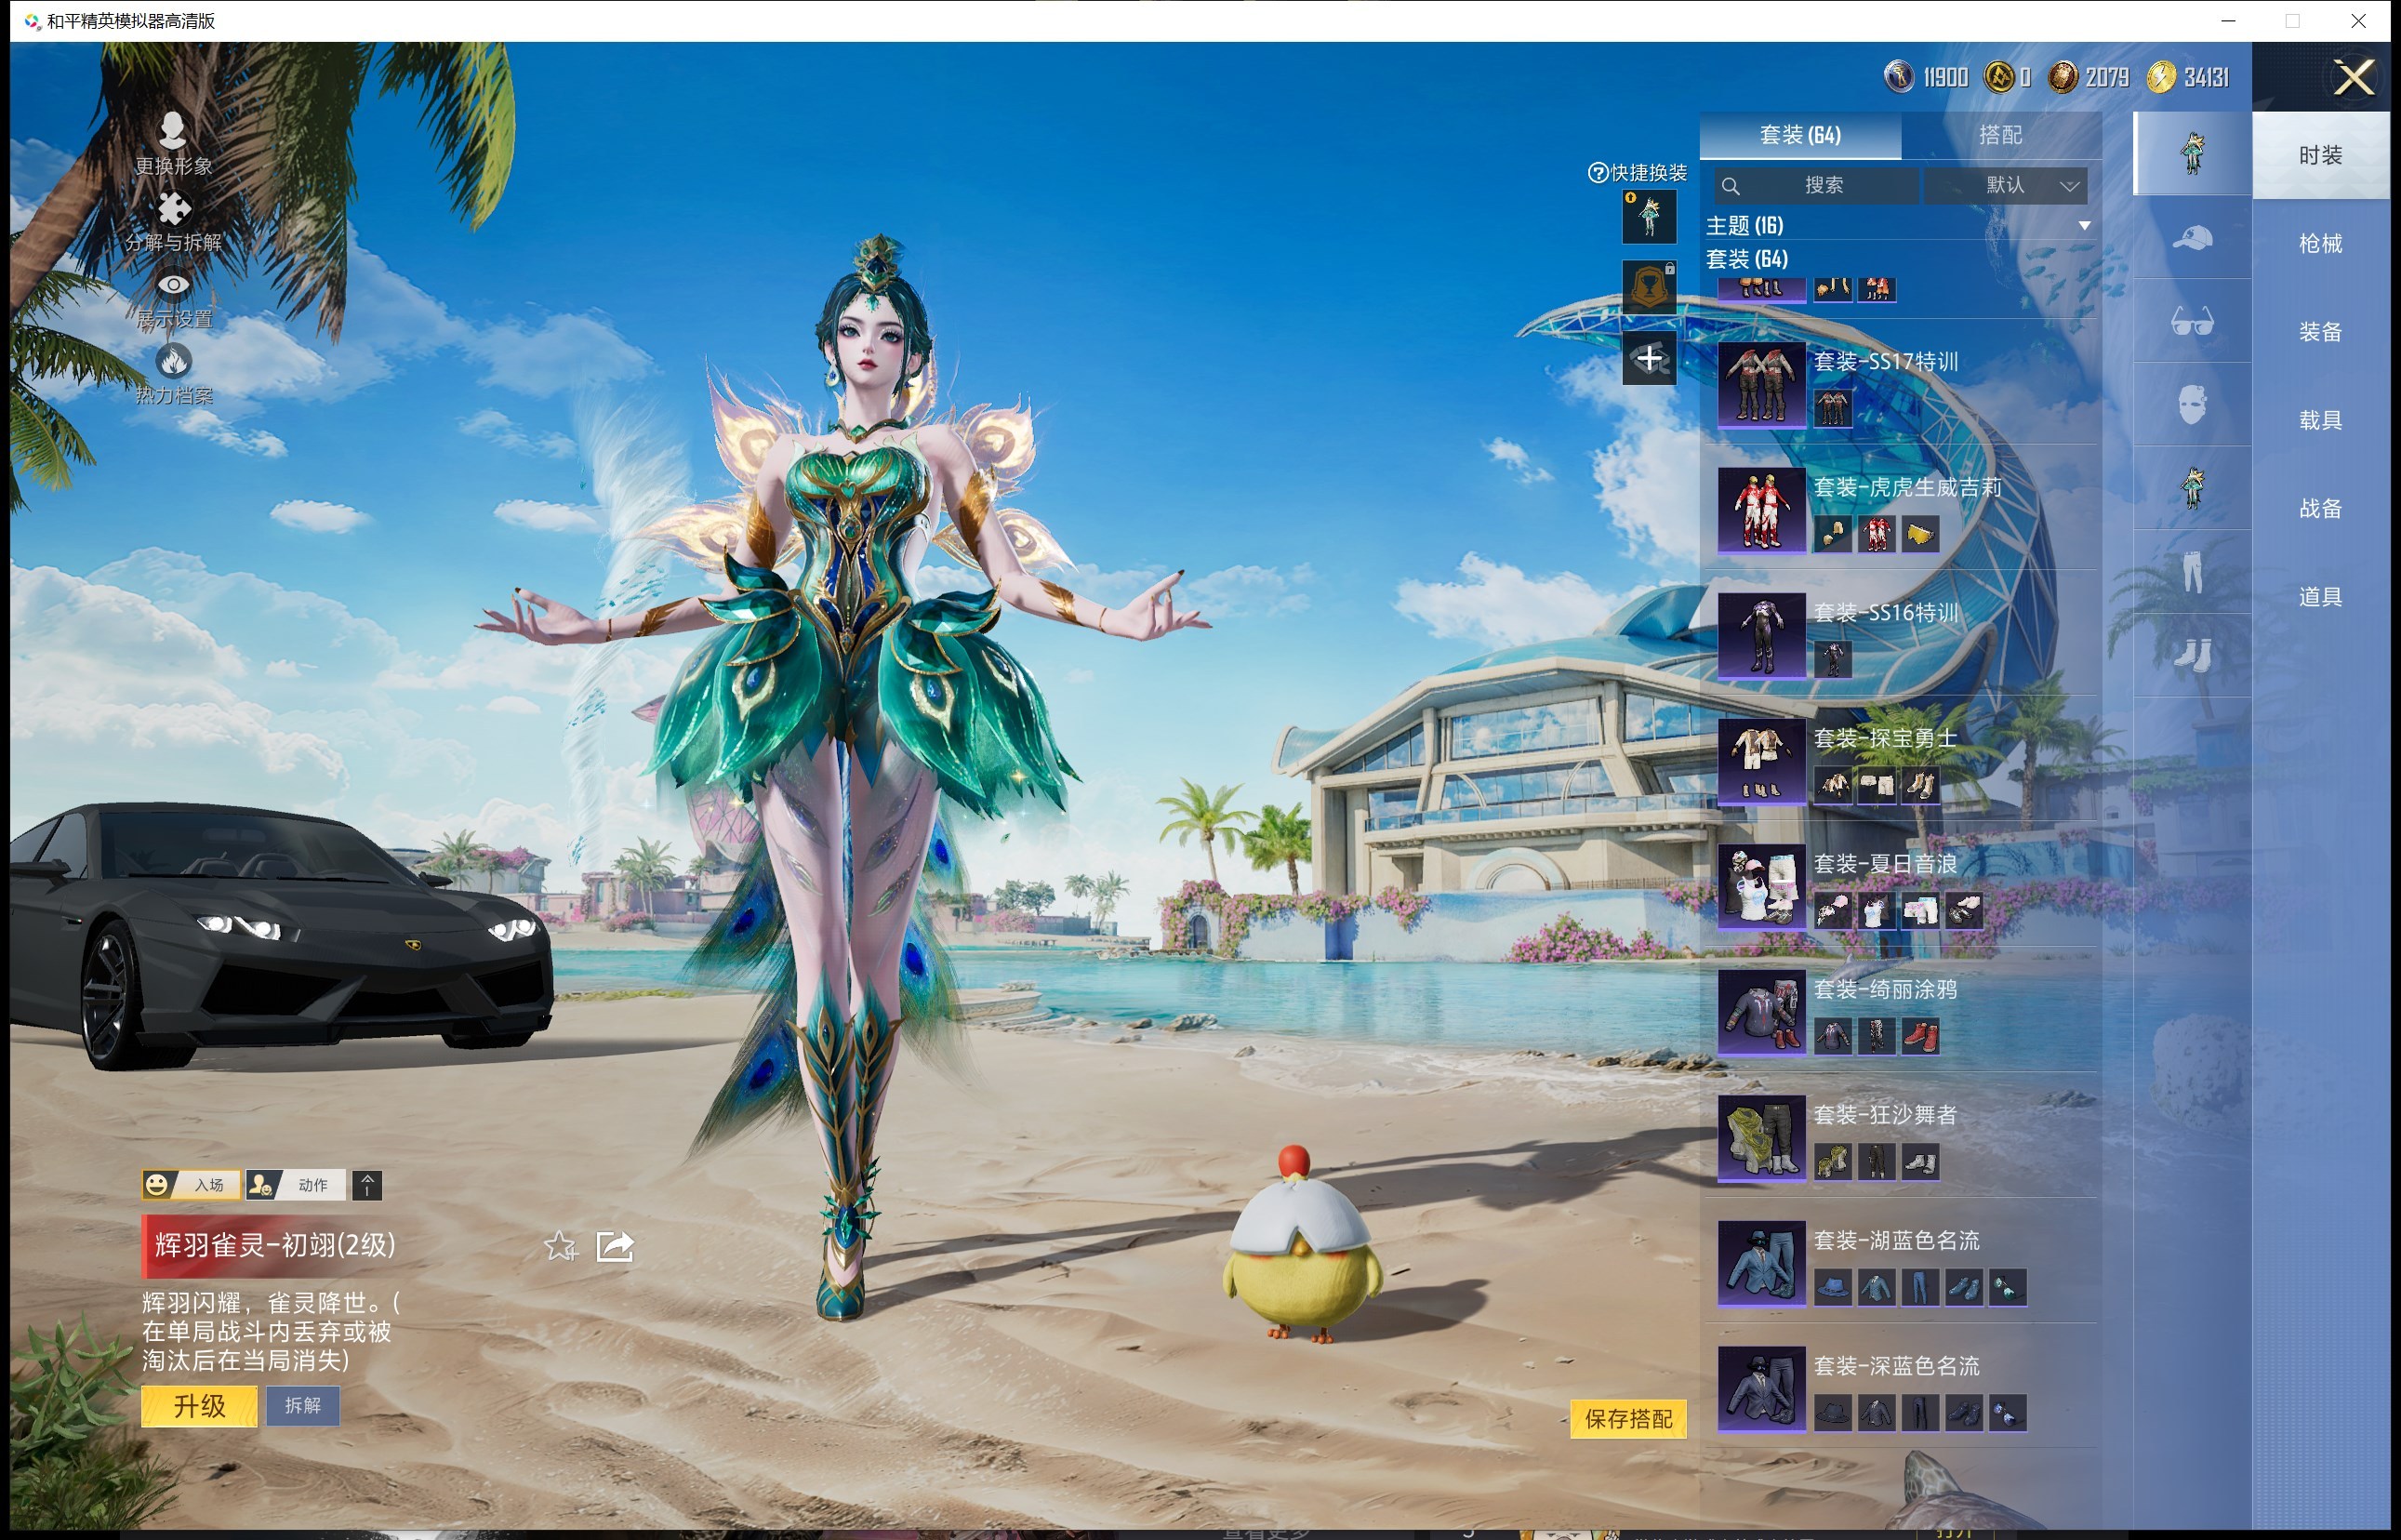
Task: Minimize the 和平精英模拟器高清版 window
Action: coord(2228,21)
